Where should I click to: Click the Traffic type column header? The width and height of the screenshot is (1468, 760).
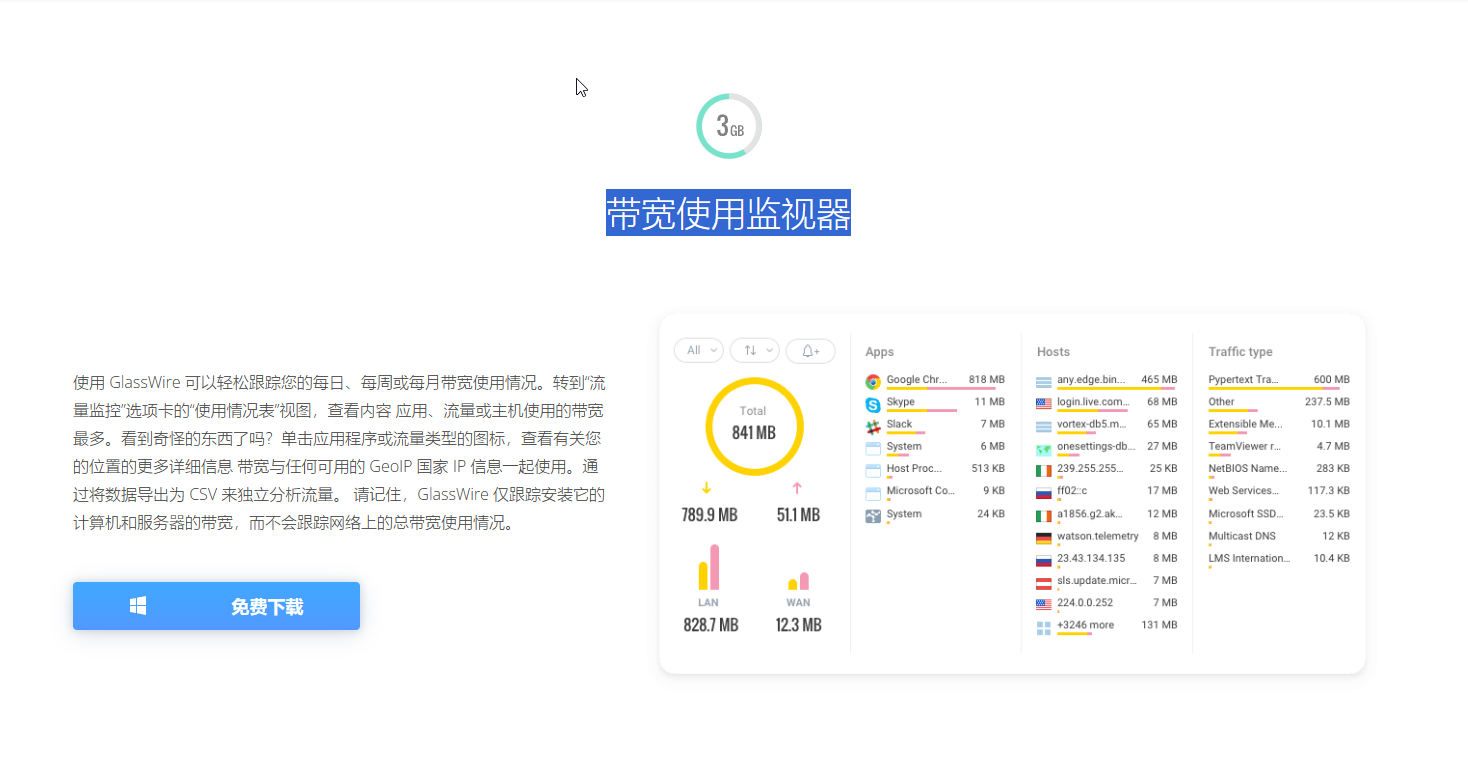coord(1240,352)
